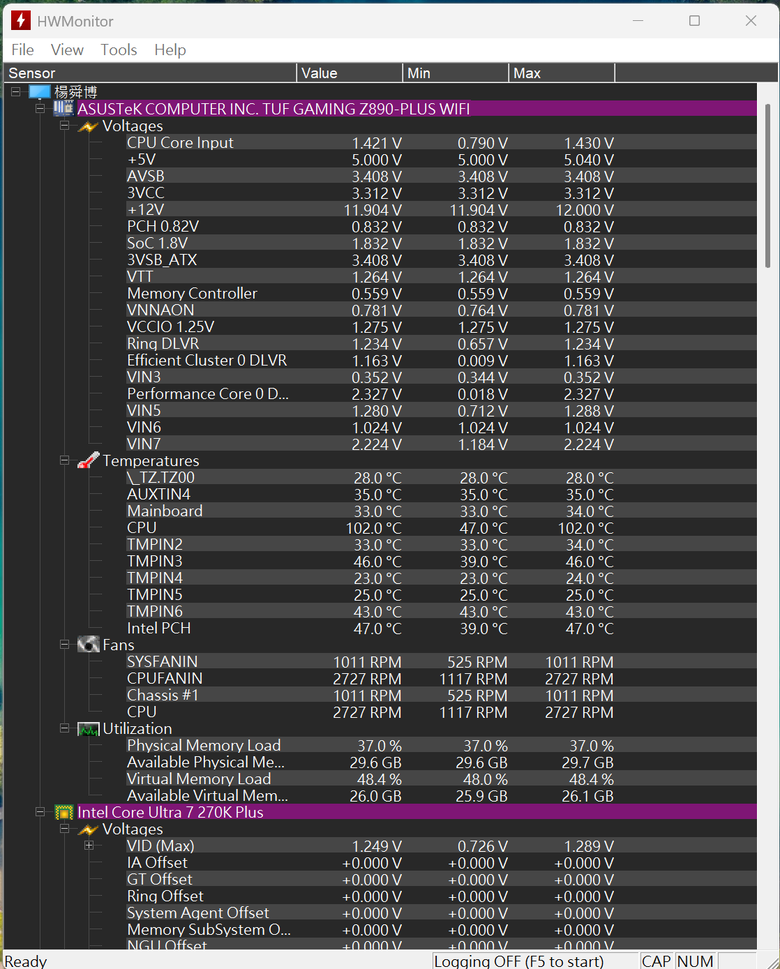Click the Min column header
This screenshot has width=780, height=969.
(x=456, y=73)
